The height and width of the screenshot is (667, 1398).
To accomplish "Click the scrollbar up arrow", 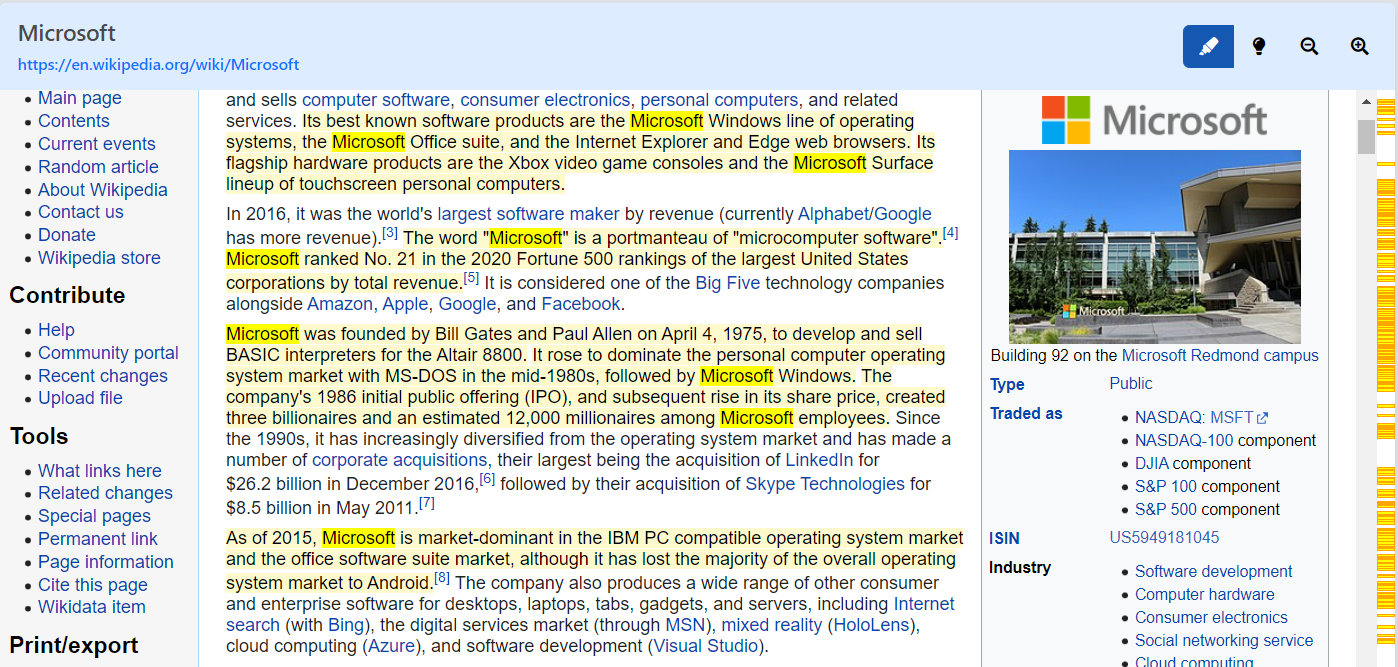I will pos(1366,102).
